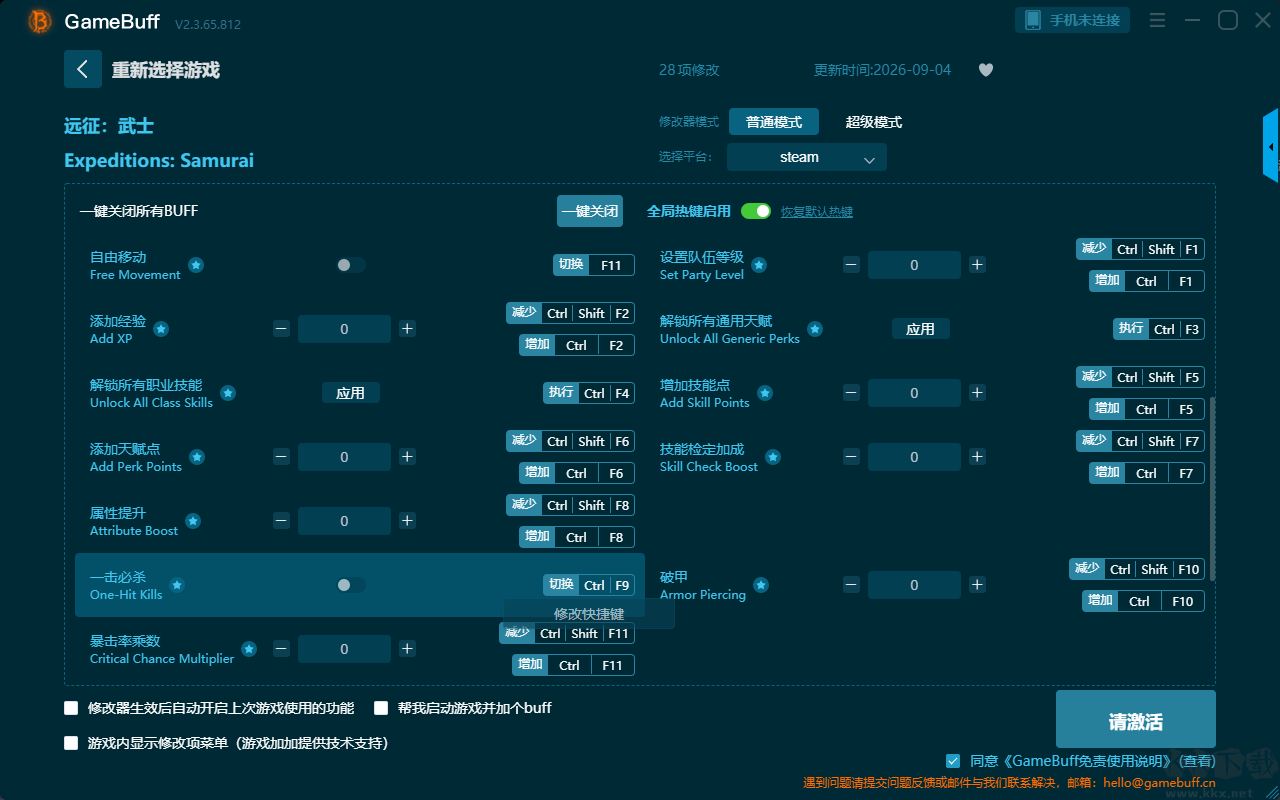Increase Attribute Boost with plus
Screen dimensions: 1280x800
tap(407, 521)
